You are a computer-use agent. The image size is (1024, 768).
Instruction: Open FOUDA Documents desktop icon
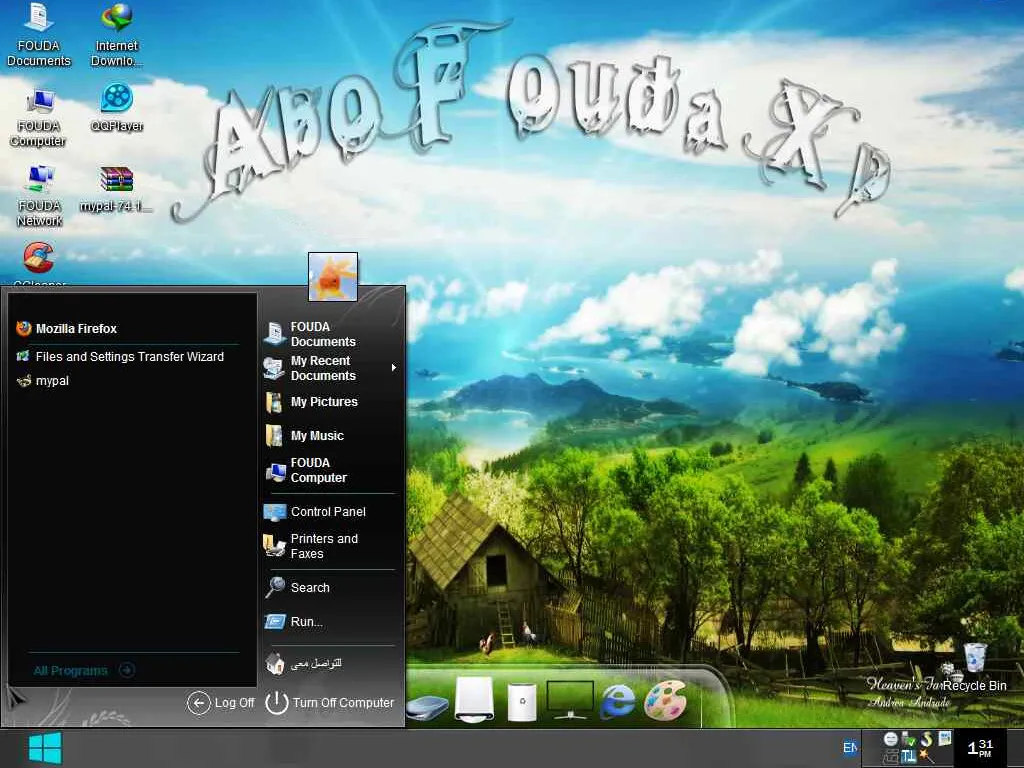pyautogui.click(x=39, y=36)
